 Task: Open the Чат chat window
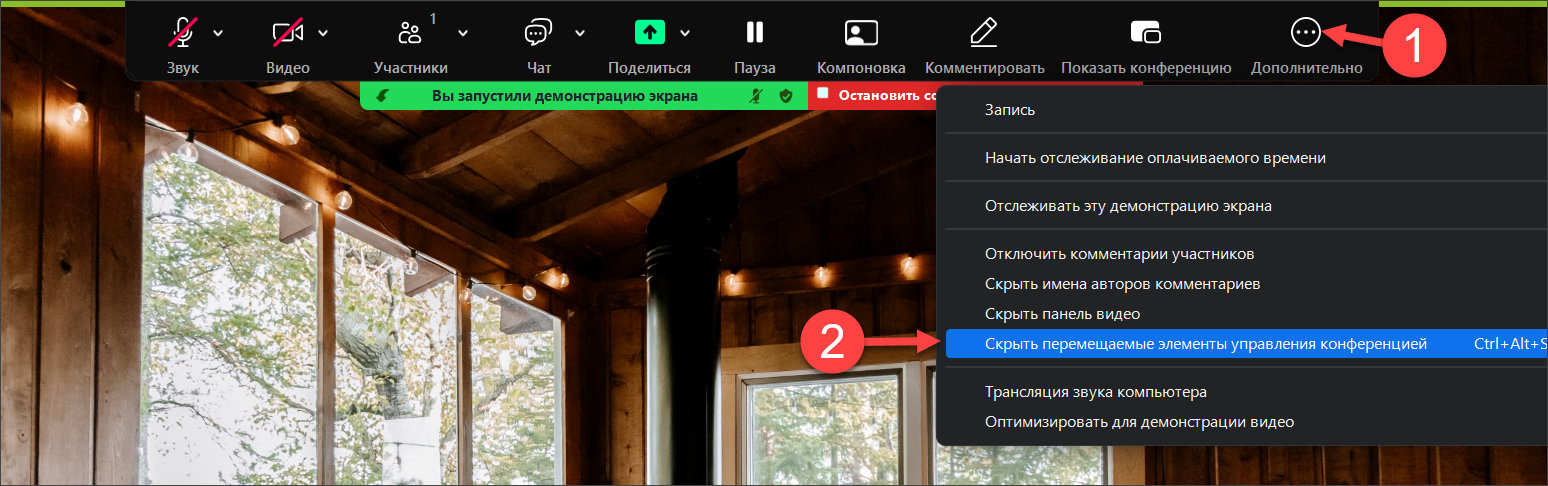pyautogui.click(x=538, y=34)
